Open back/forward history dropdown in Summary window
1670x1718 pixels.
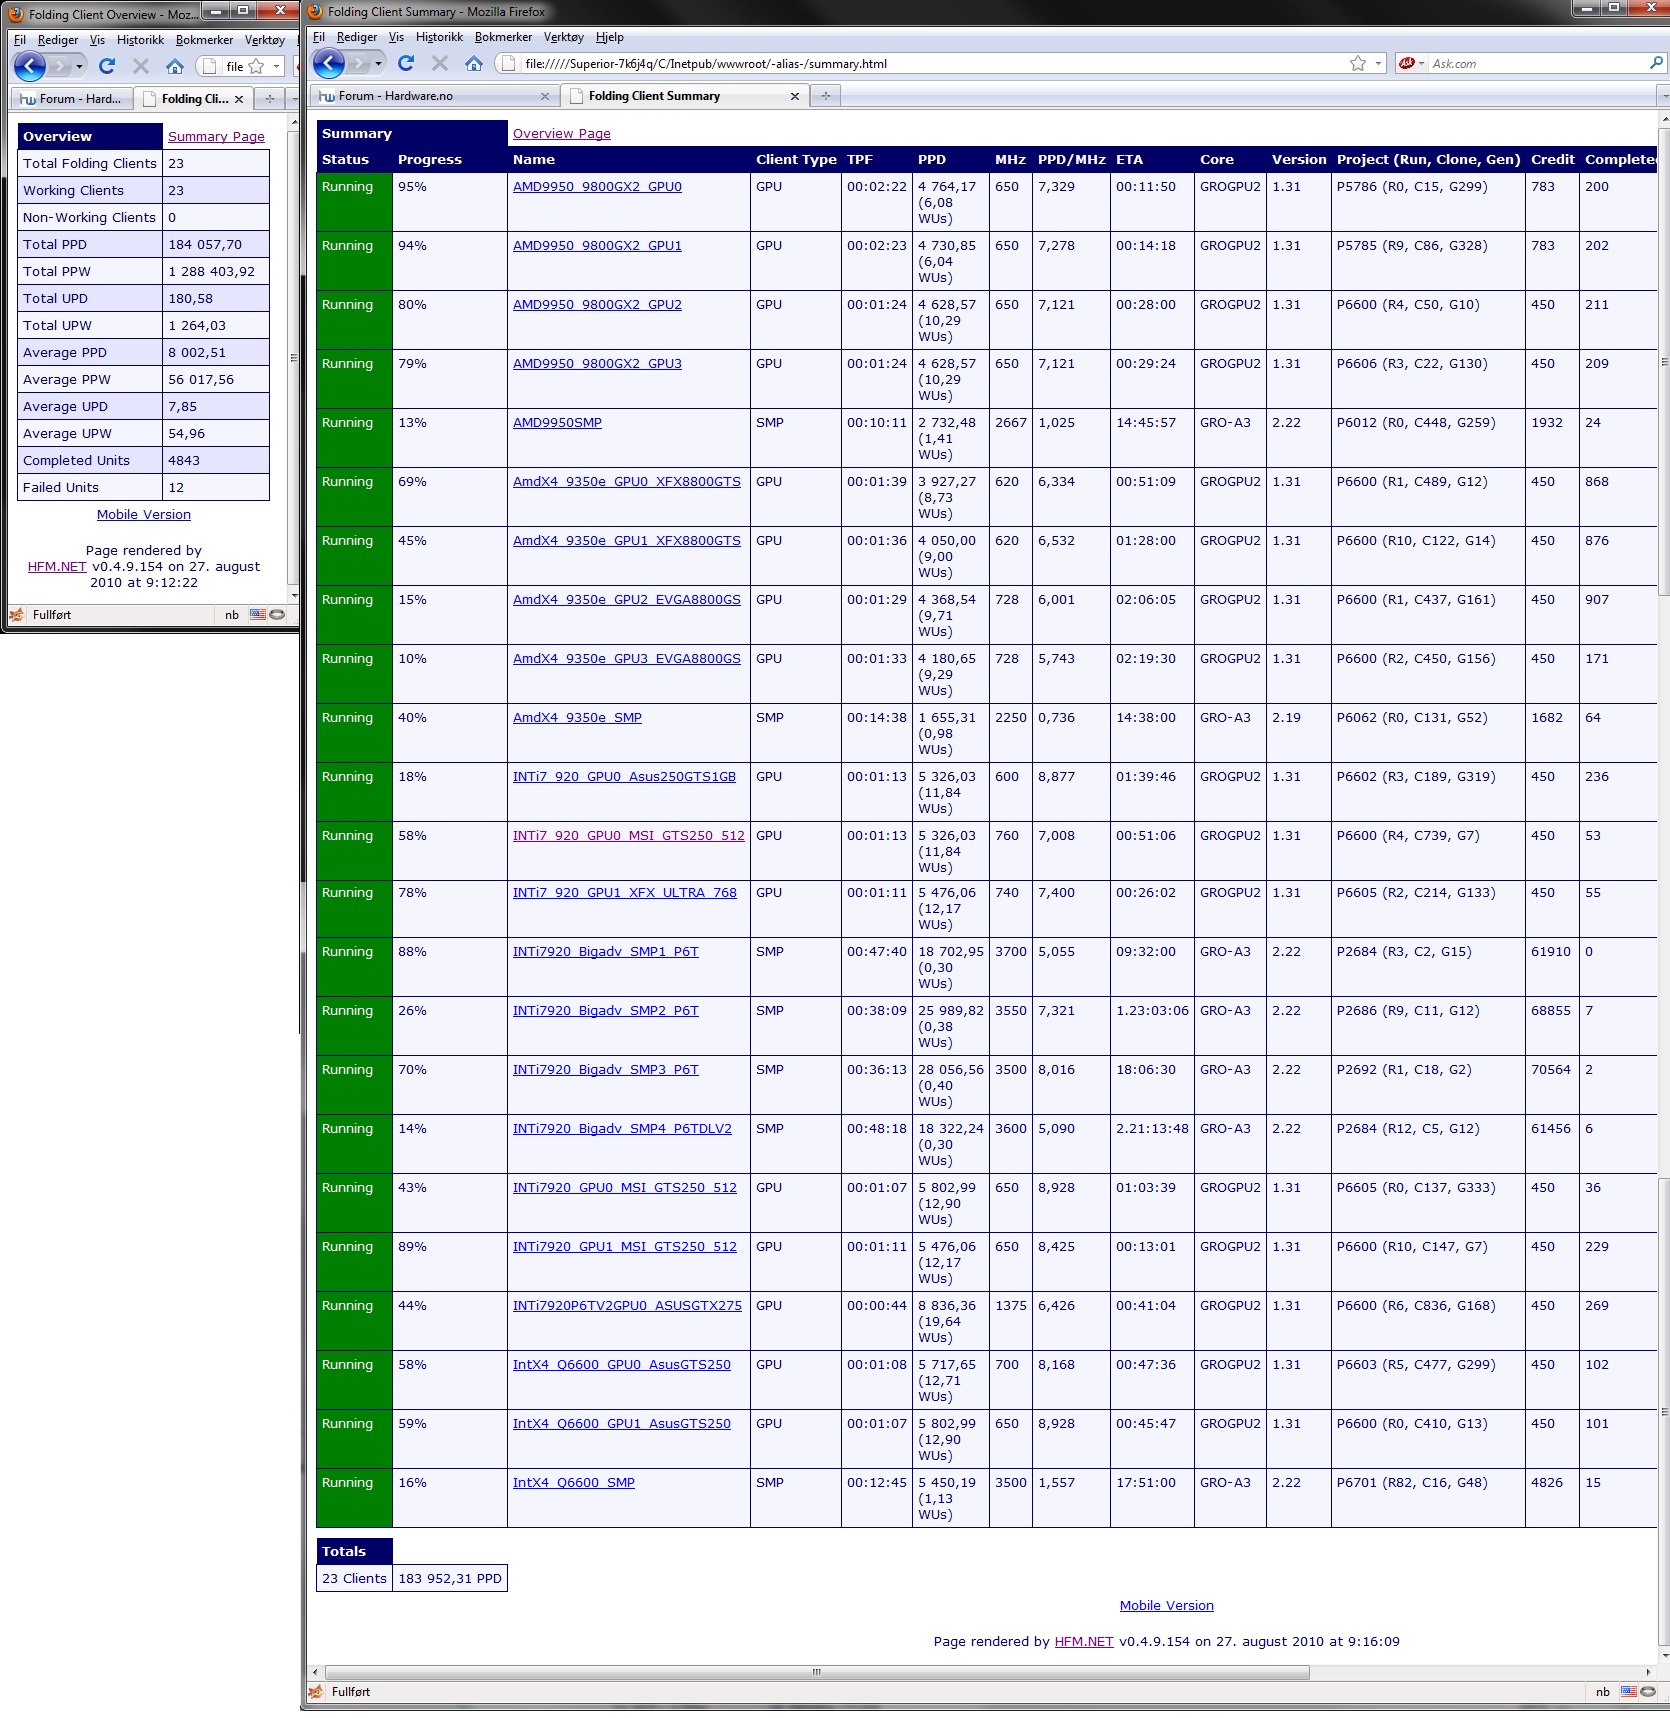click(378, 63)
